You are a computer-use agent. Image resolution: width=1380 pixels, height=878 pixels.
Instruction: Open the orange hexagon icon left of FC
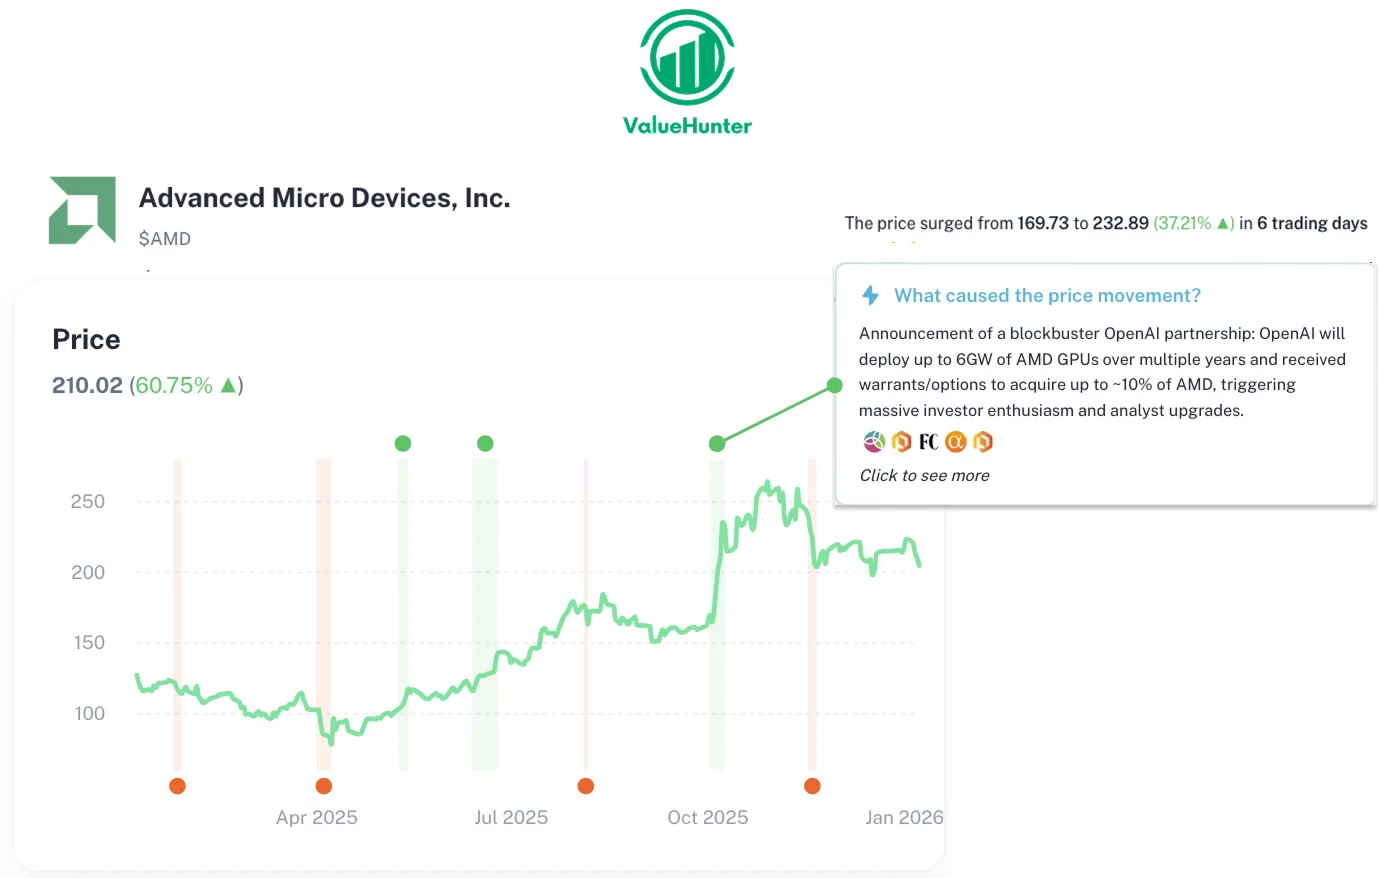click(901, 442)
